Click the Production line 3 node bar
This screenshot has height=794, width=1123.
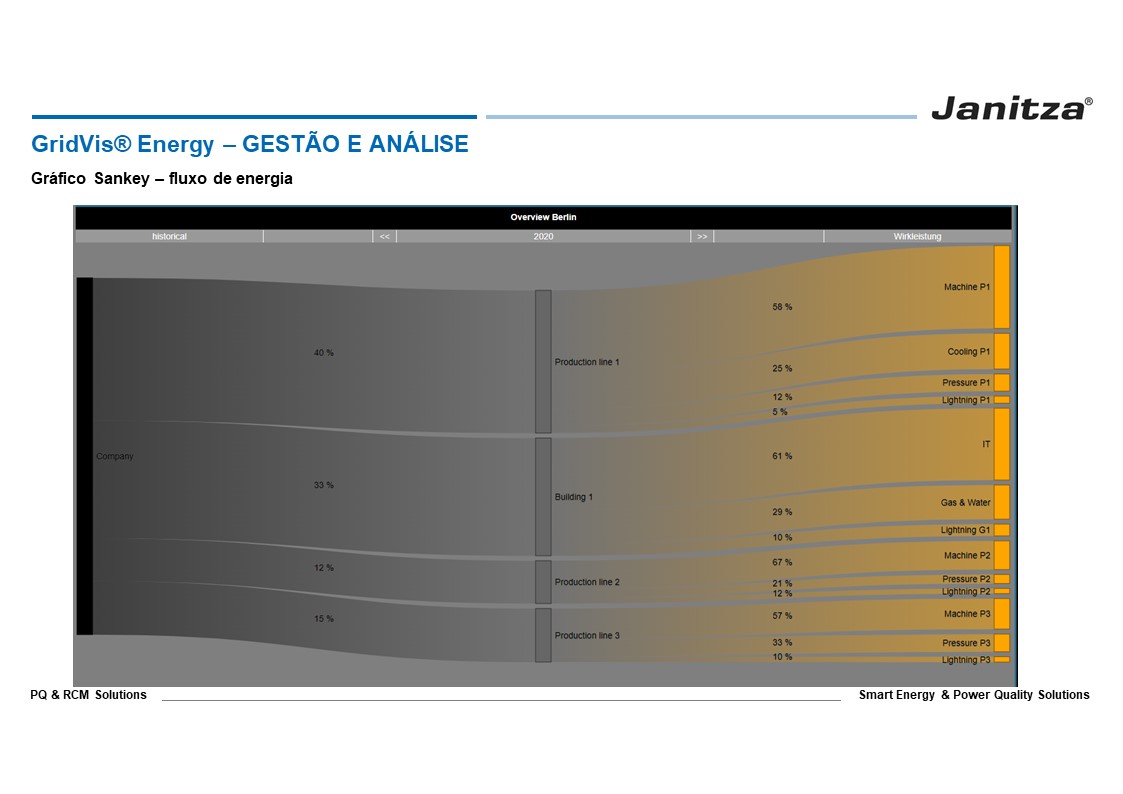pos(543,635)
